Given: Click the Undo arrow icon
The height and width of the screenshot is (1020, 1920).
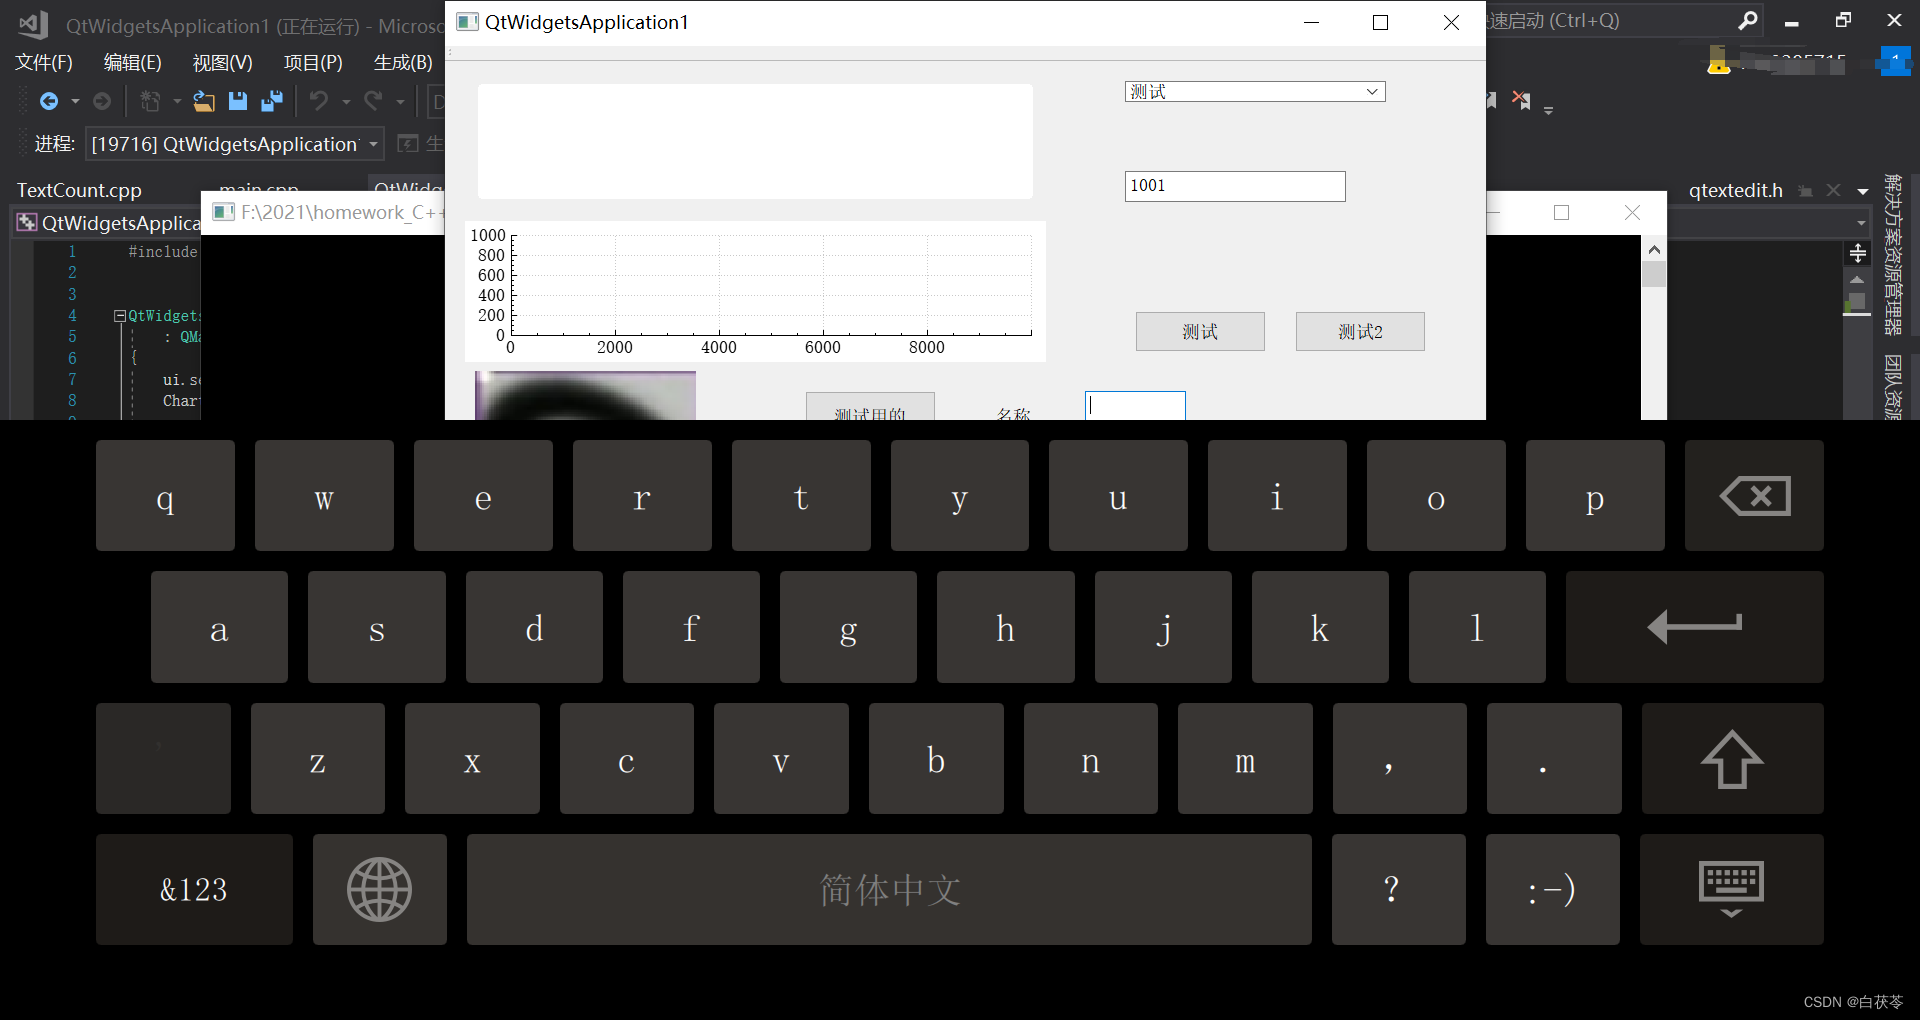Looking at the screenshot, I should [x=318, y=100].
